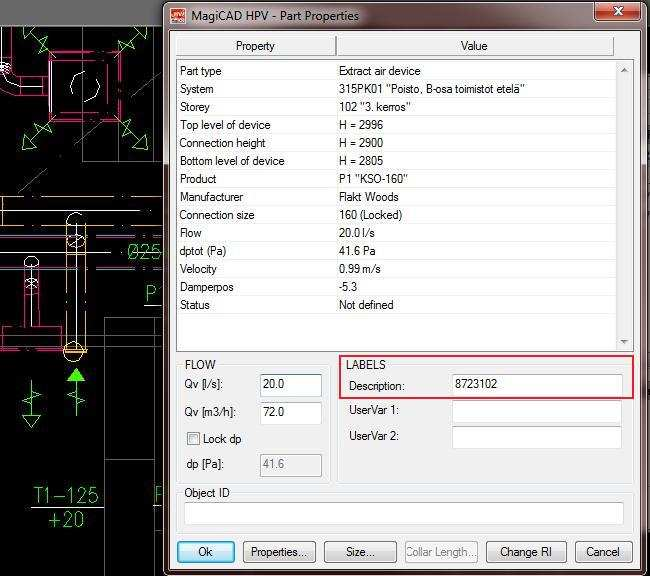Screen dimensions: 650x576
Task: Click the disabled Collar Length... button
Action: click(x=441, y=552)
